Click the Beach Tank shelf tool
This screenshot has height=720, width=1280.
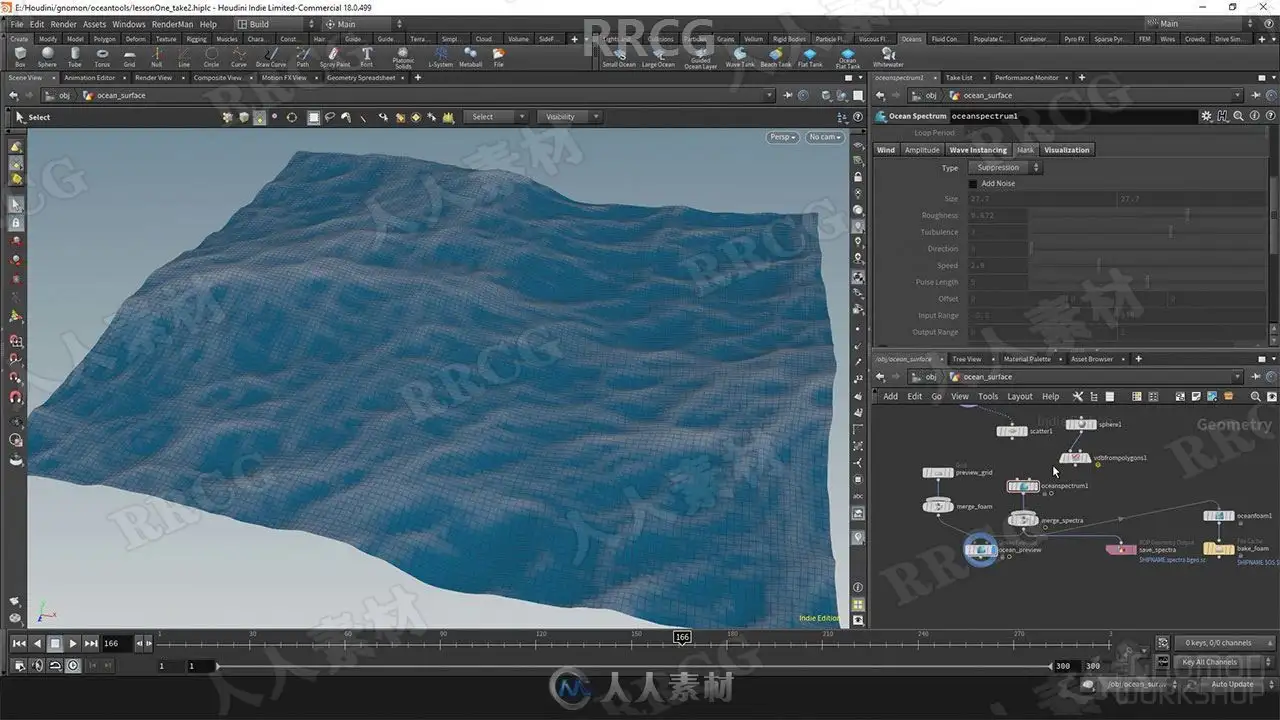pos(775,57)
